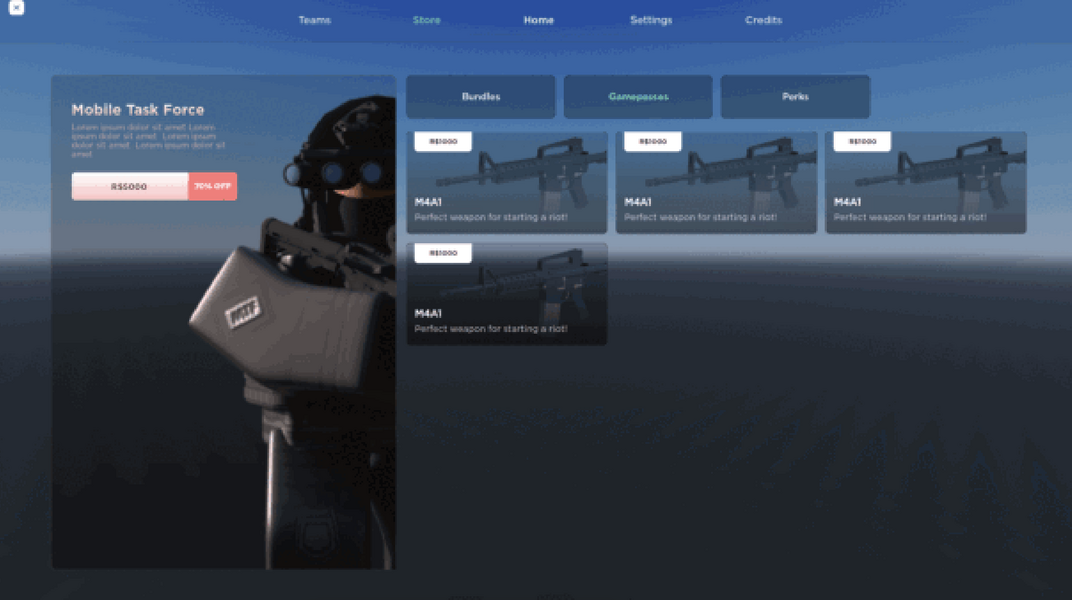The height and width of the screenshot is (600, 1072).
Task: Click price tag on top-left M4A1 card
Action: 443,142
